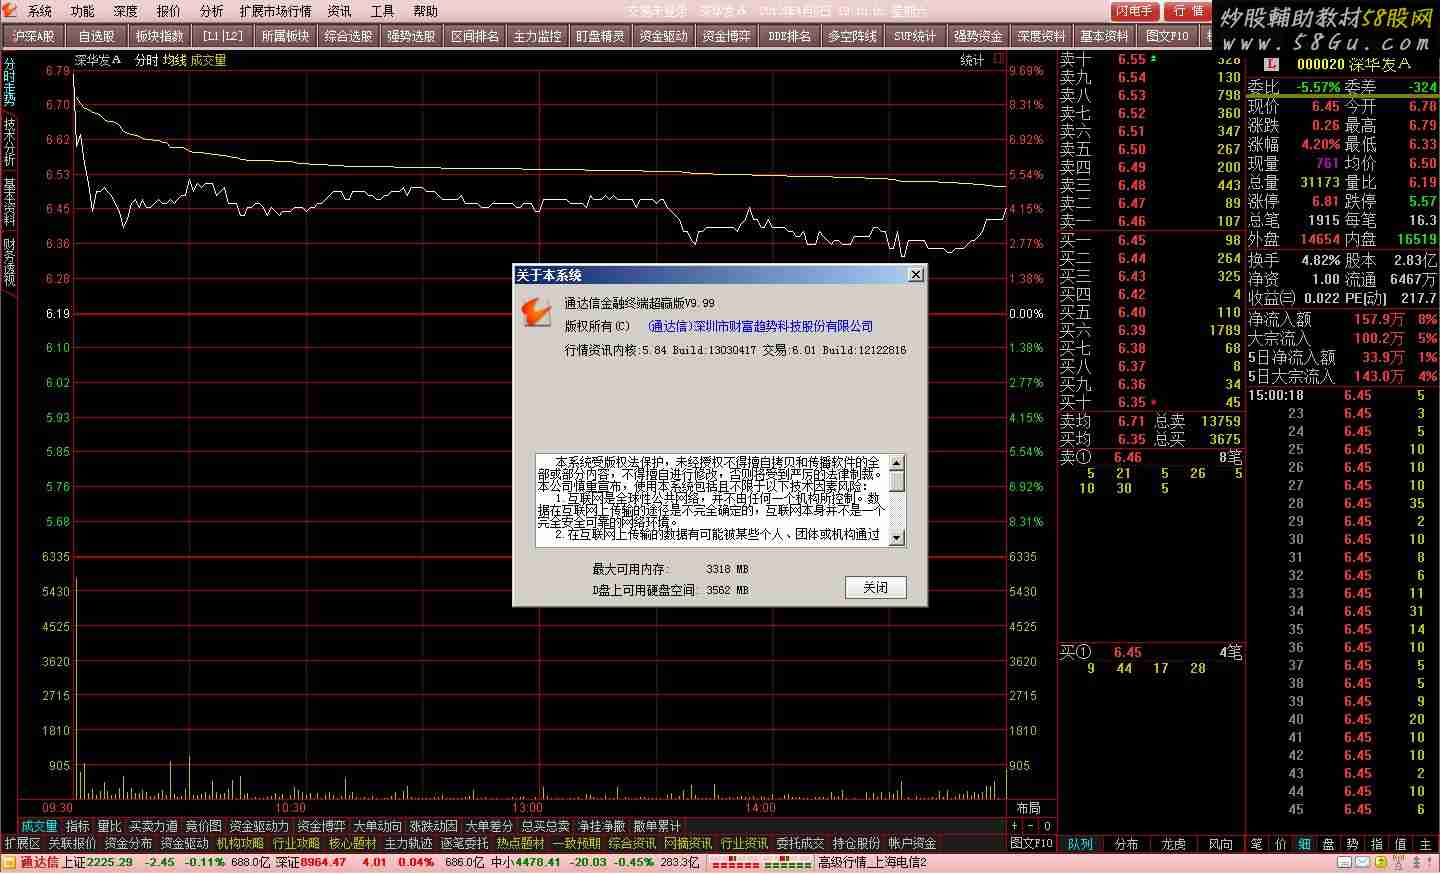Click the 价 icon in bottom-right strip
This screenshot has width=1440, height=874.
pyautogui.click(x=1281, y=844)
